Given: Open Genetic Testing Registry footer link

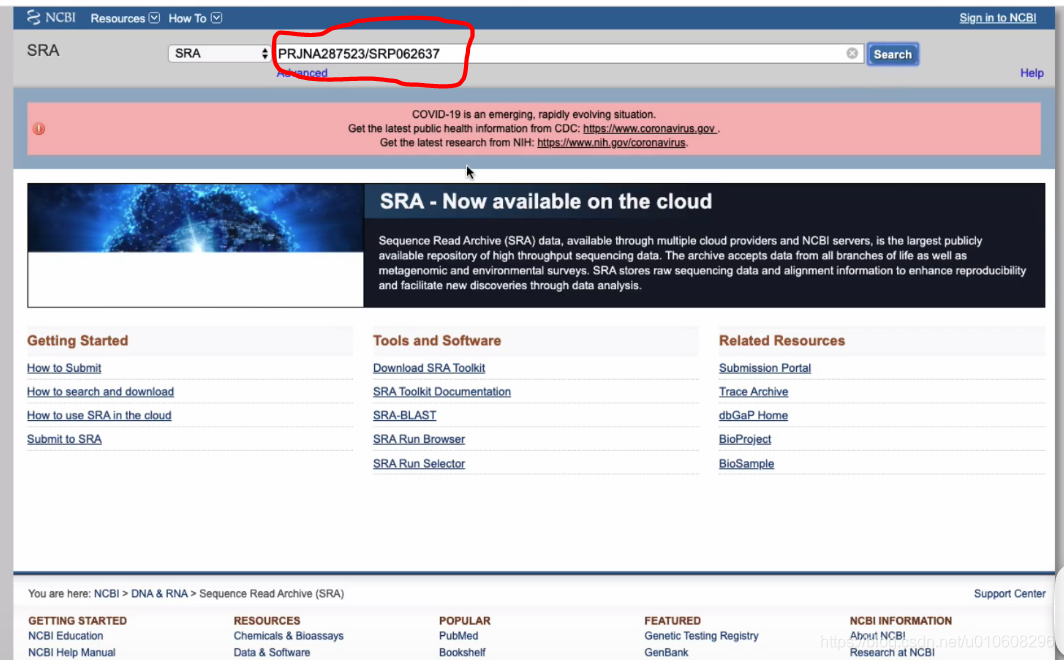Looking at the screenshot, I should [702, 636].
